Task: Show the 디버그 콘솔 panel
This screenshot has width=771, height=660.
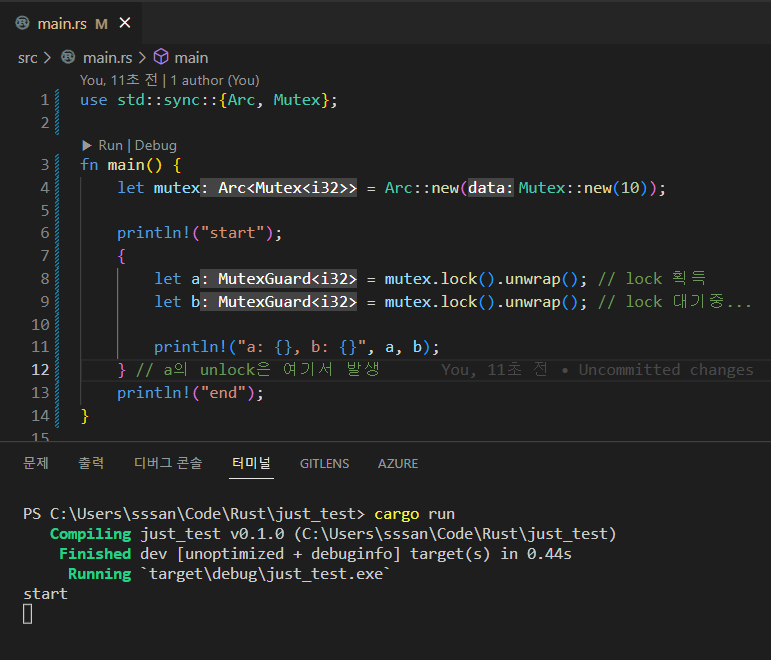Action: pyautogui.click(x=168, y=463)
